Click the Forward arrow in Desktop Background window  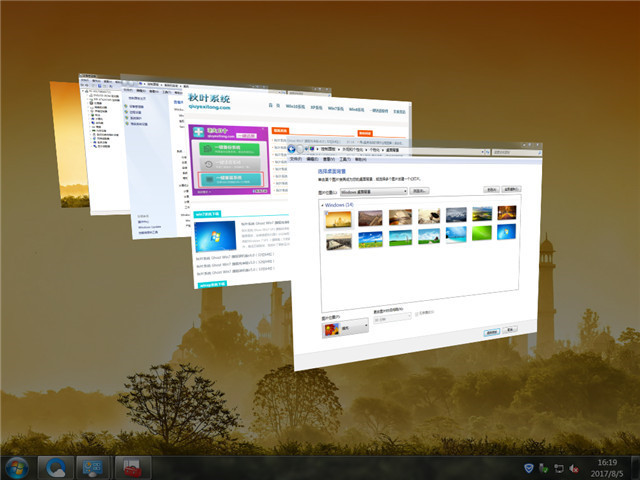[x=300, y=149]
